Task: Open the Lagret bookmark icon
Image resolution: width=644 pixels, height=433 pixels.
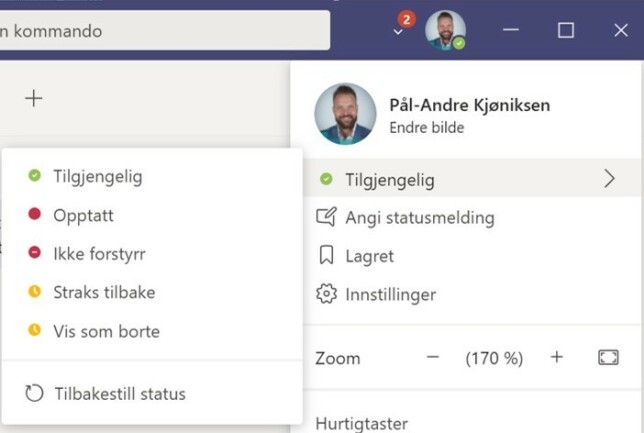Action: pos(327,255)
